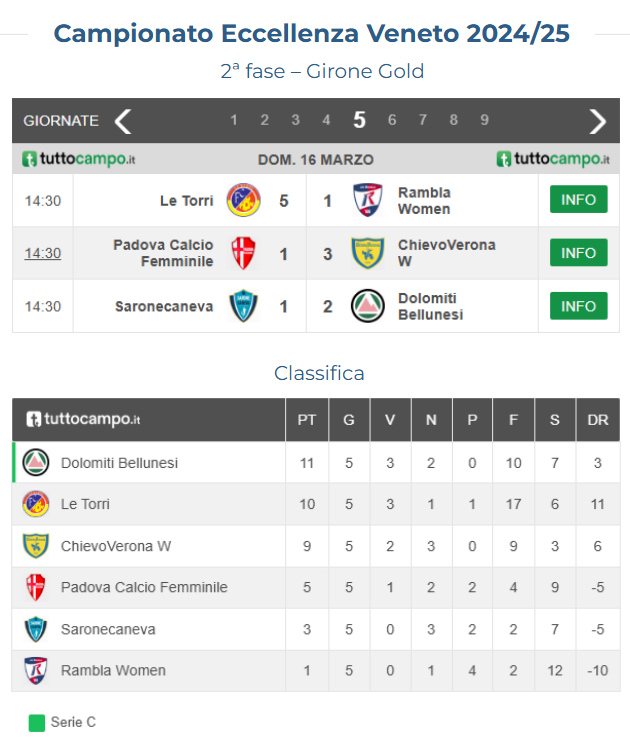Open INFO for Le Torri vs Rambla Women
This screenshot has width=630, height=751.
tap(578, 200)
